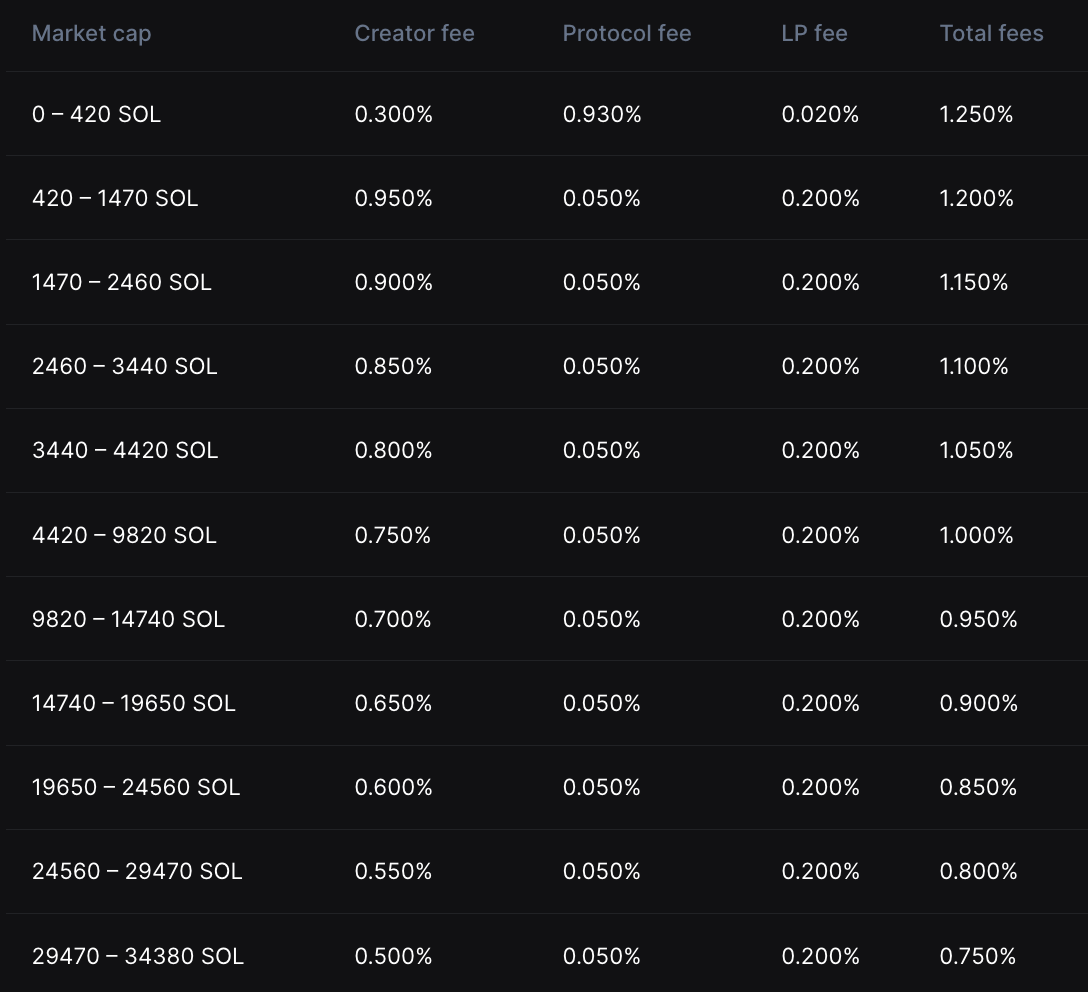Click the 1.150% total fees value
The height and width of the screenshot is (992, 1088).
(974, 283)
